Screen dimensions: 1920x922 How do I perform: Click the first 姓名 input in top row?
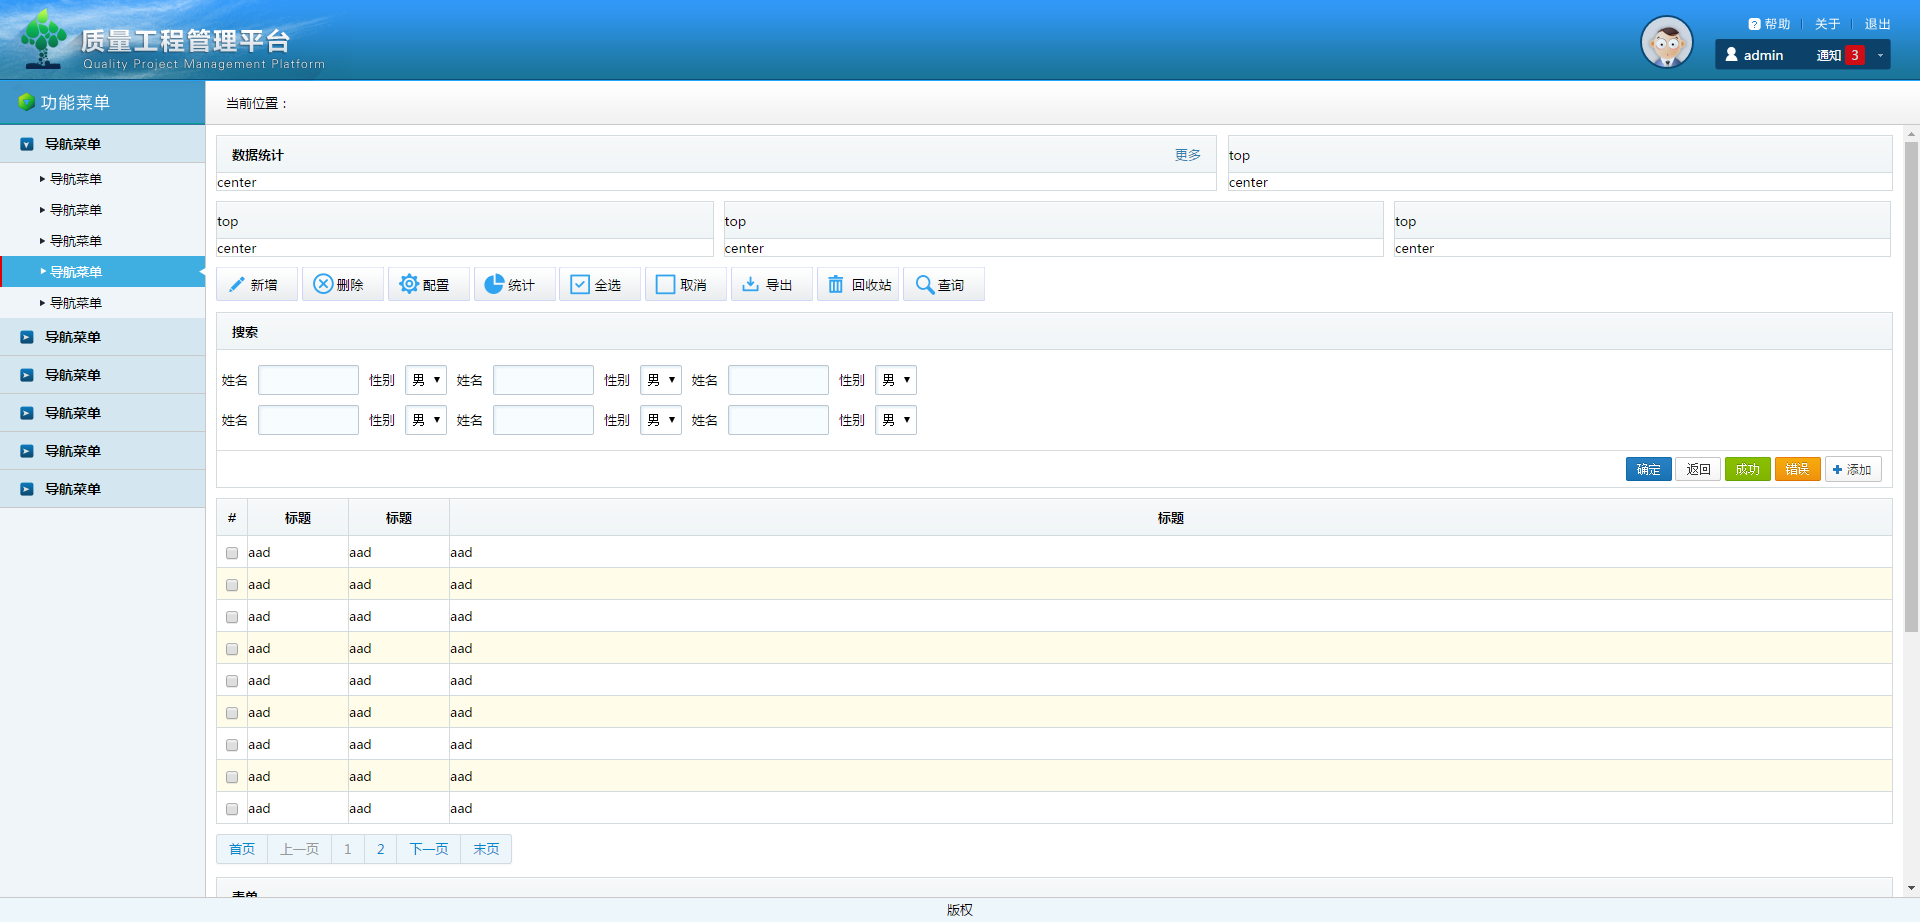click(x=308, y=380)
